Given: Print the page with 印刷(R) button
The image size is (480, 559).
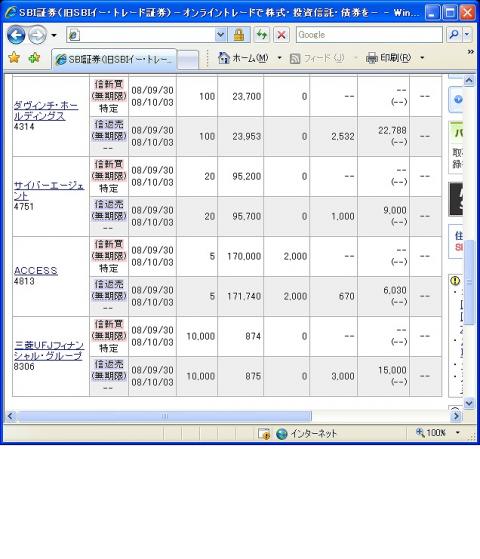Looking at the screenshot, I should [388, 58].
